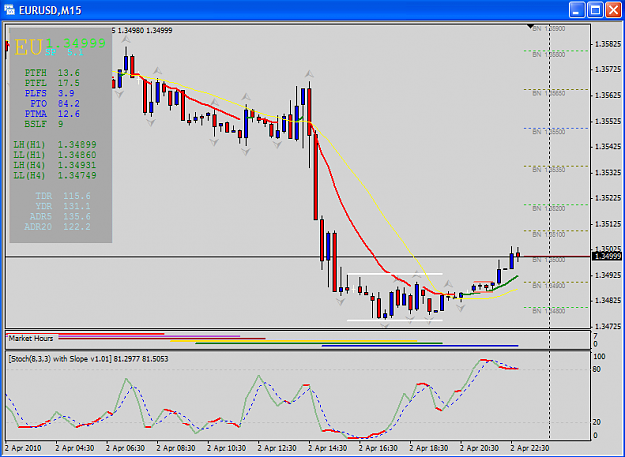This screenshot has height=457, width=625.
Task: Click the LL(H1) 1.34860 row
Action: [x=55, y=155]
